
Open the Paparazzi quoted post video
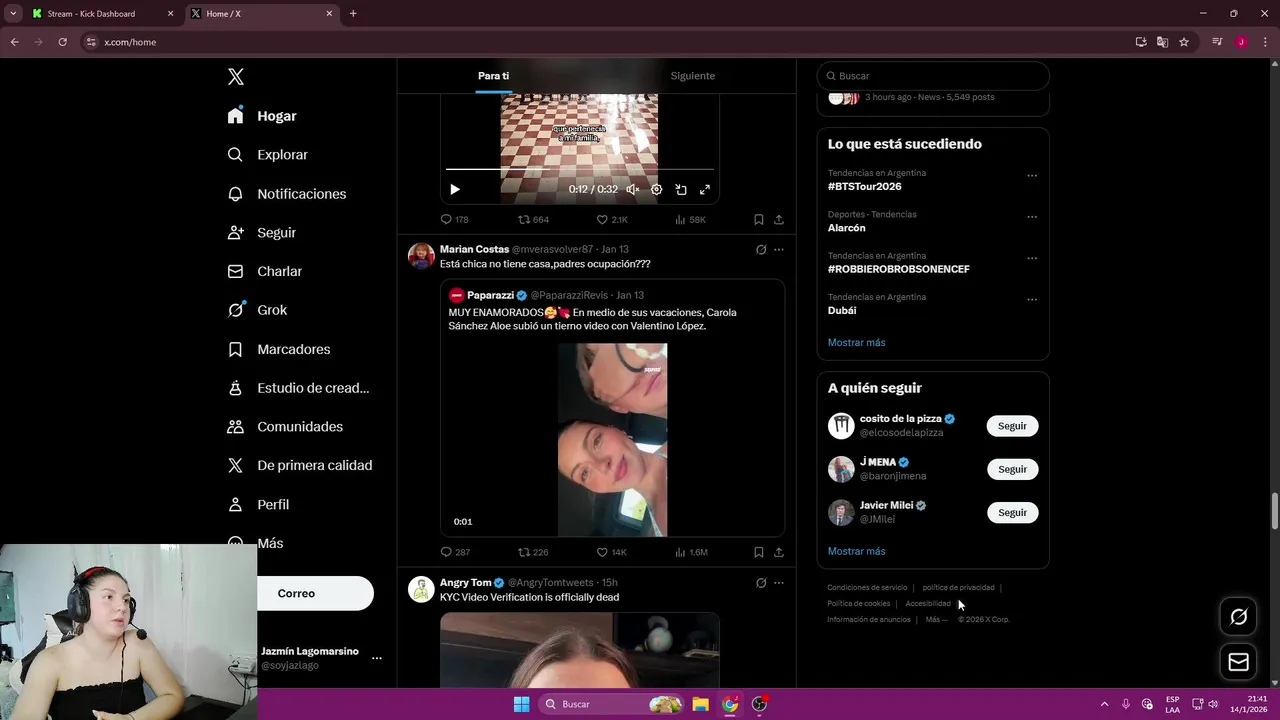(x=612, y=440)
